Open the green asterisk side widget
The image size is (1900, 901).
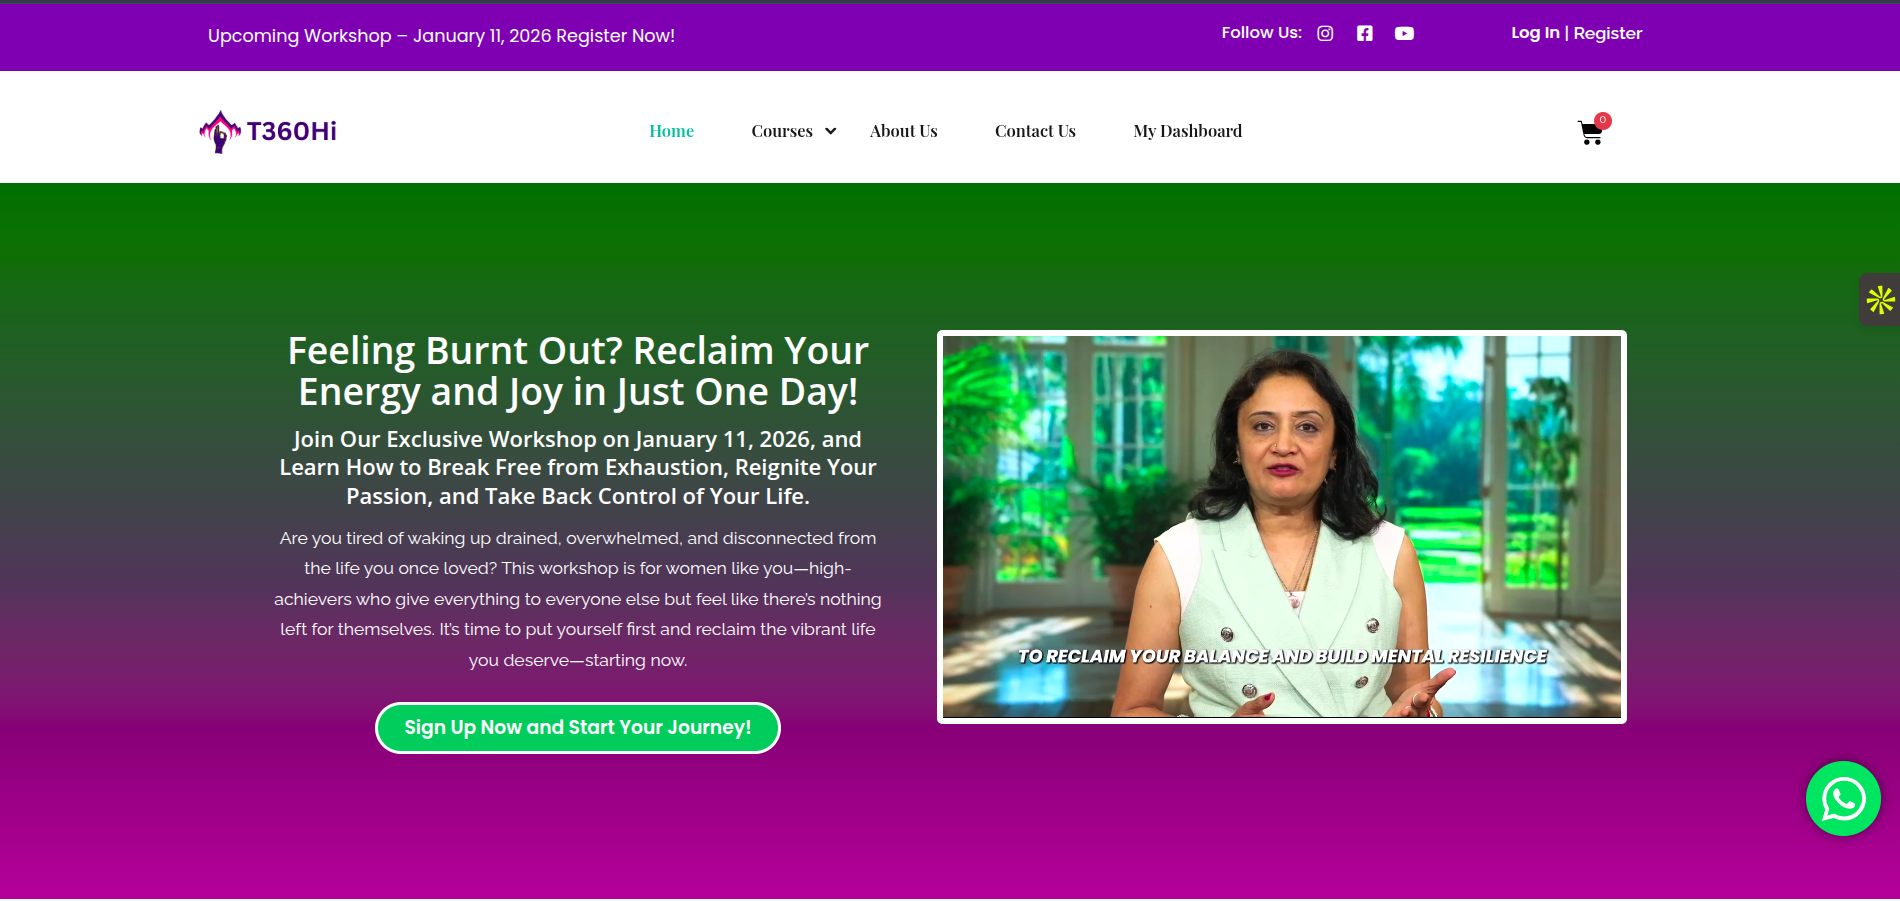point(1880,299)
